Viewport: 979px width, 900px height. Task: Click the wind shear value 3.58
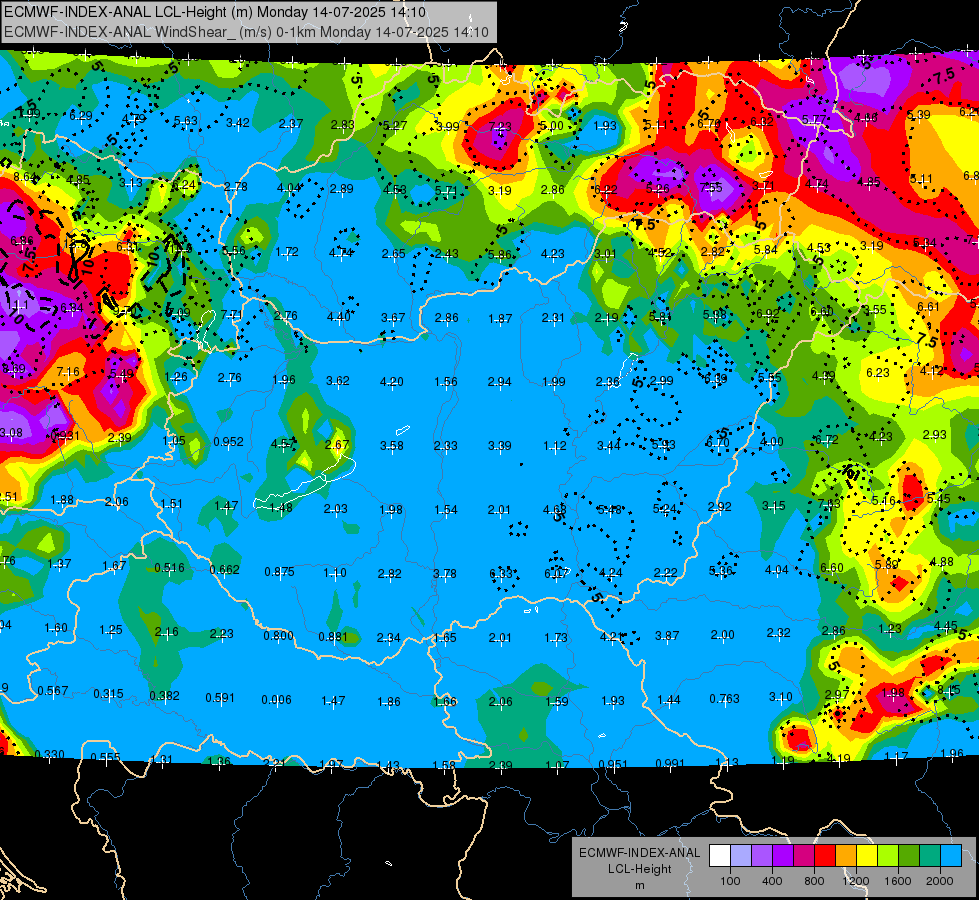click(x=391, y=446)
